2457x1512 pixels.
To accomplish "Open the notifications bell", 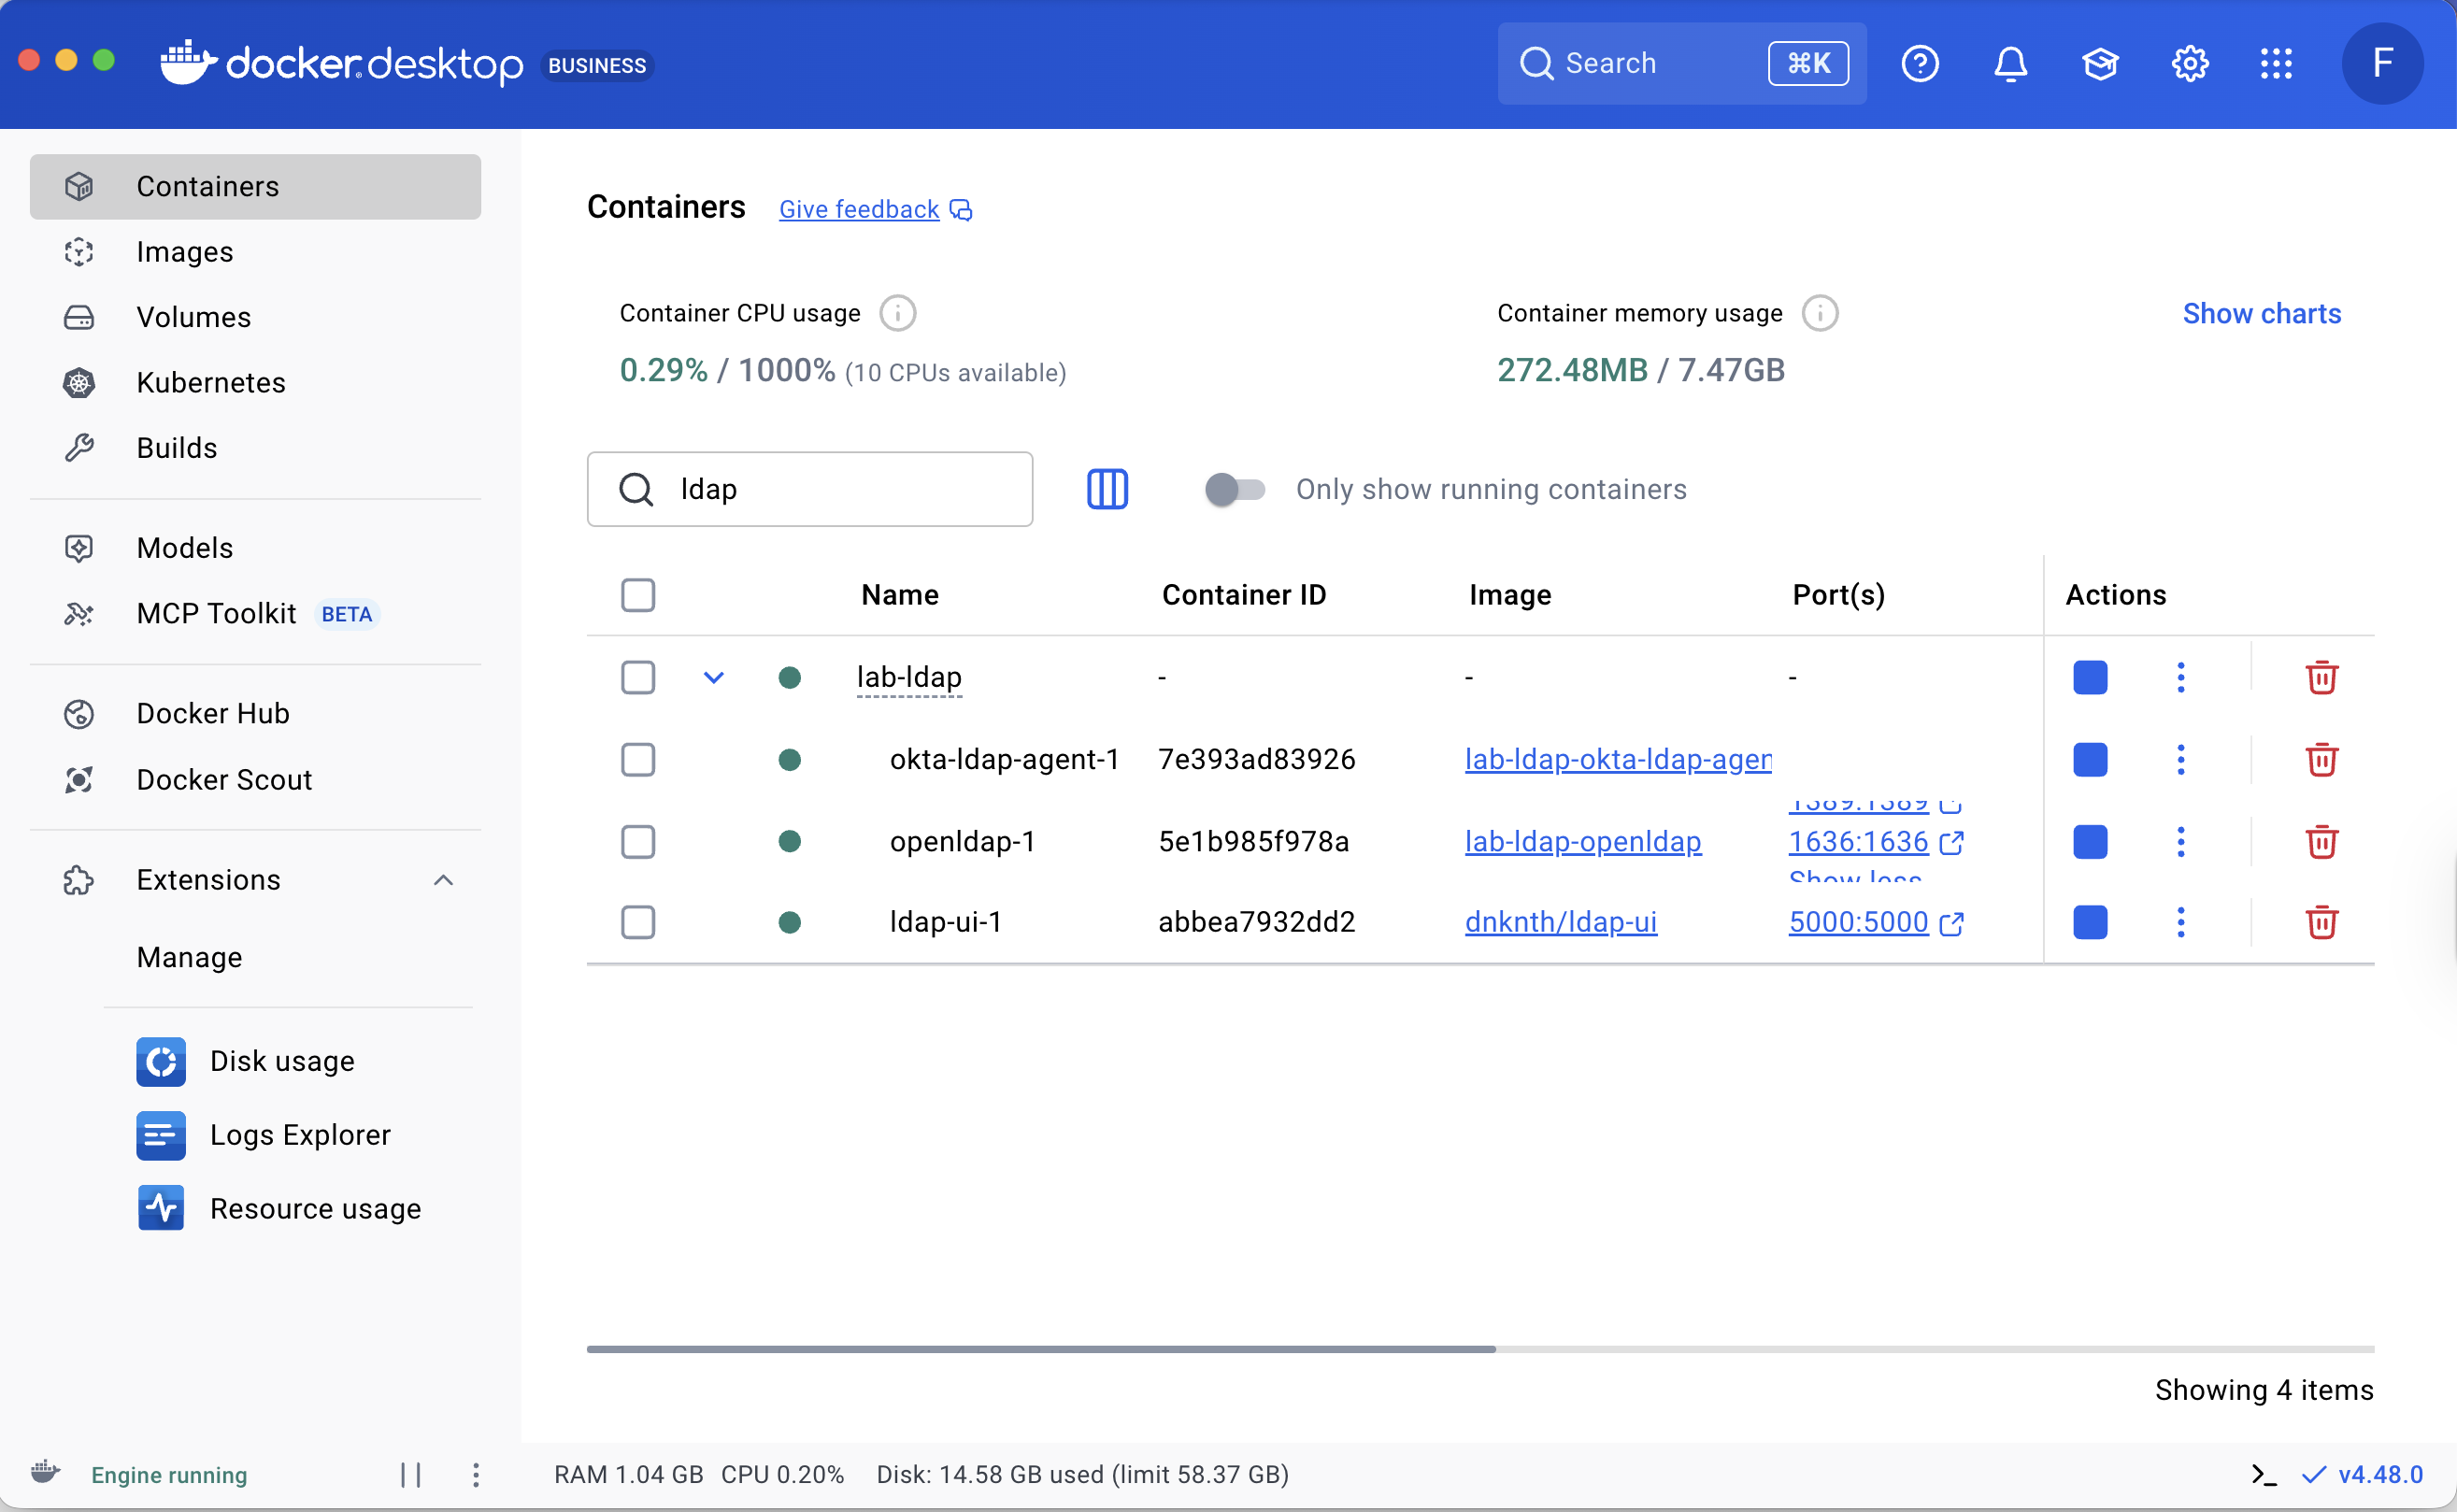I will pos(2010,63).
